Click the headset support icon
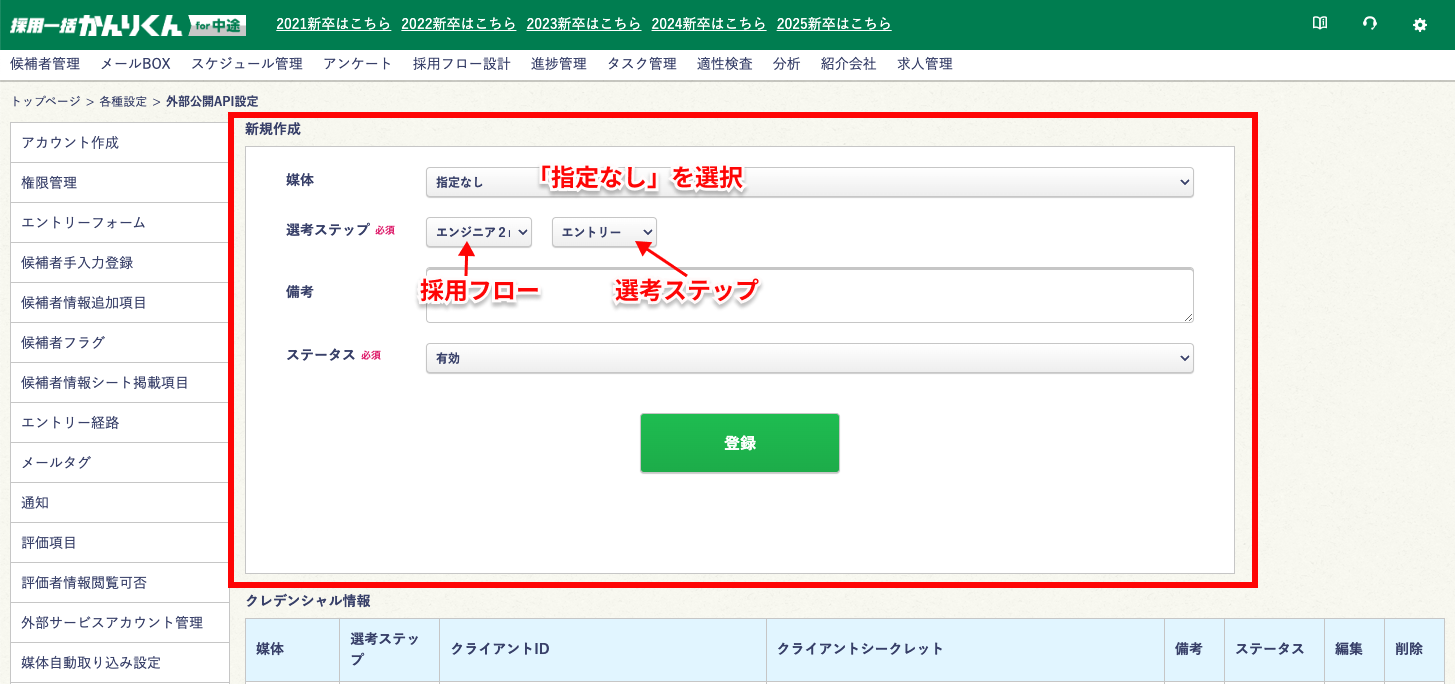 (x=1370, y=24)
